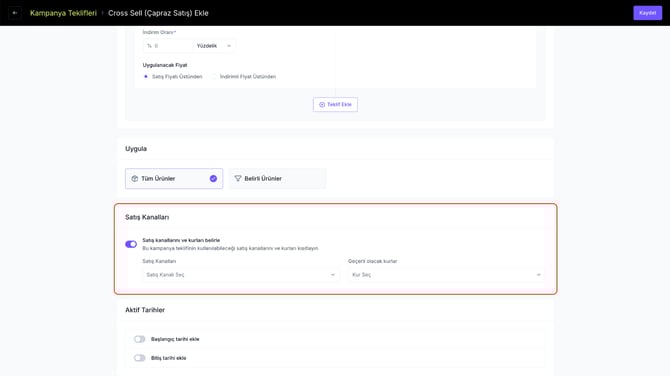Click the Satış Kanalları section heading

pyautogui.click(x=147, y=217)
